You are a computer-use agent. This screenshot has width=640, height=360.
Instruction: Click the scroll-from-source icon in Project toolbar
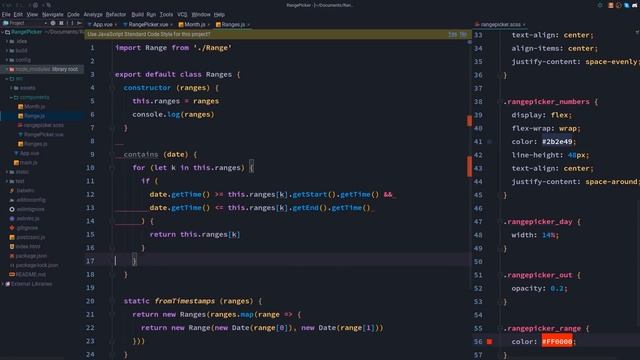click(53, 23)
